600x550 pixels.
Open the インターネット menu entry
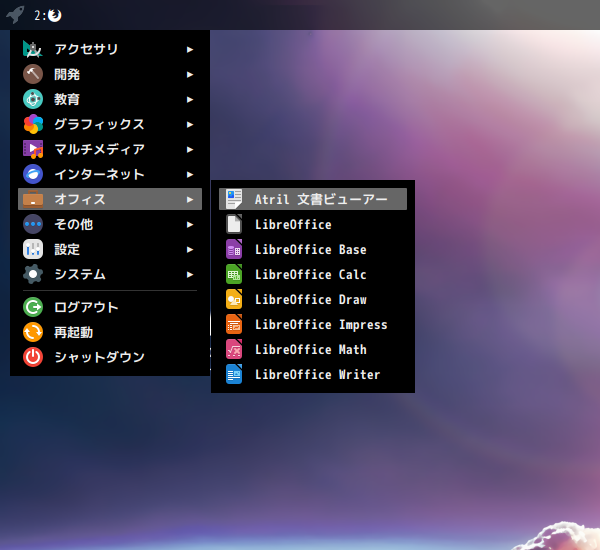(110, 174)
